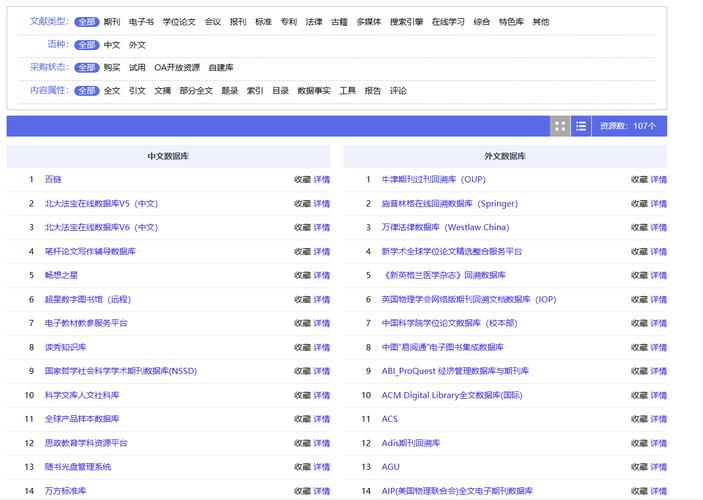Filter content attribute by 部分全文

196,91
